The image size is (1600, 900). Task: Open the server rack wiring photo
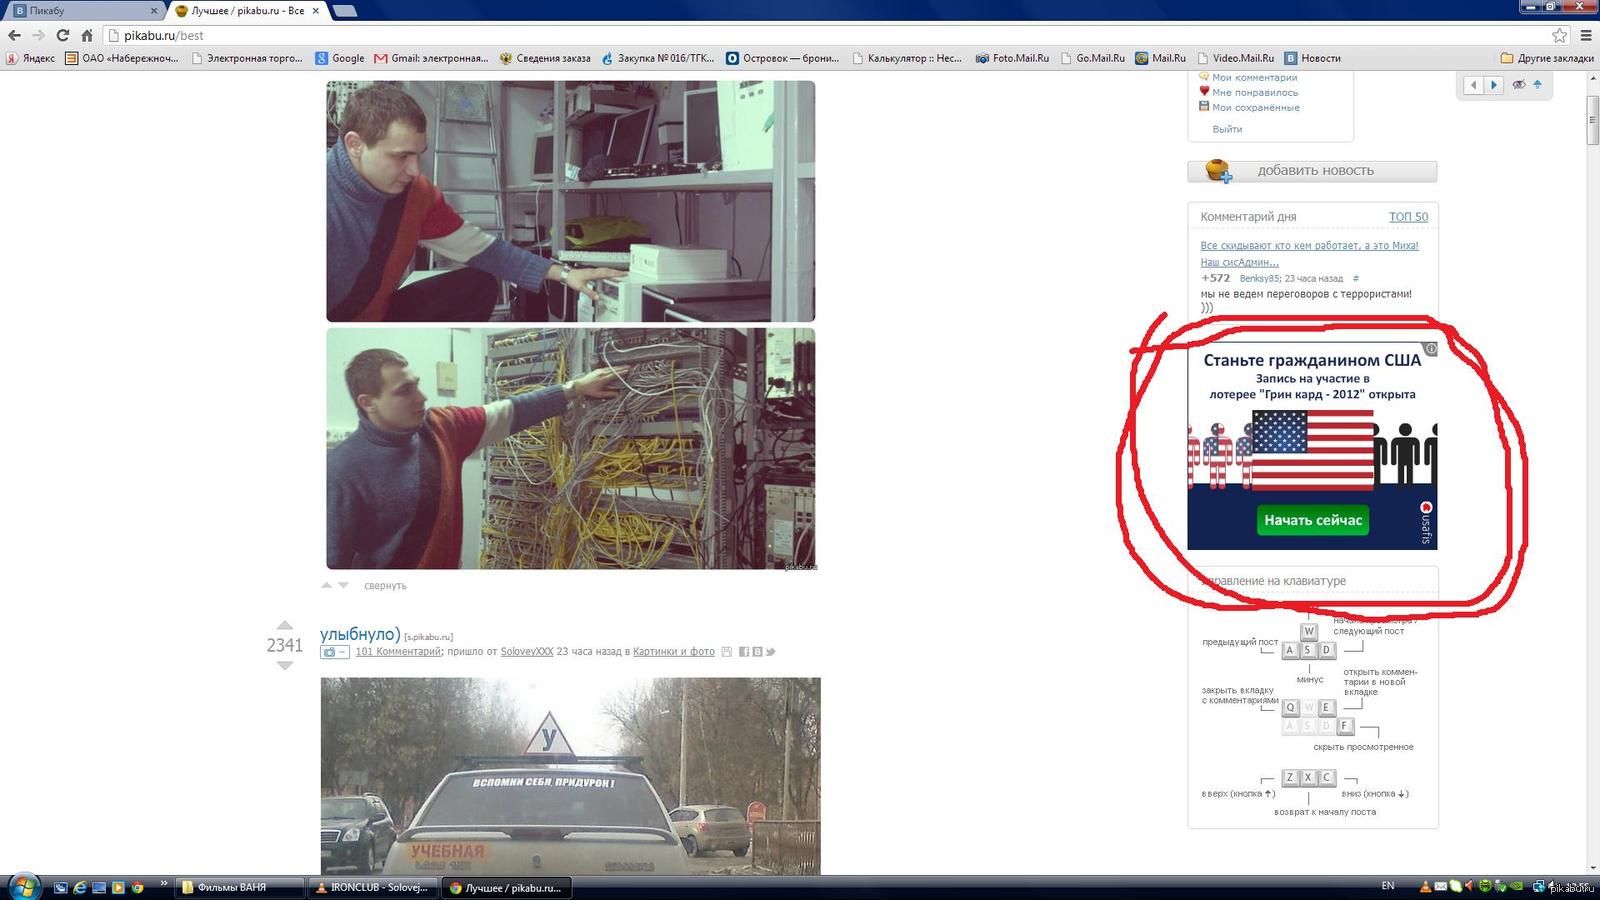pyautogui.click(x=570, y=449)
